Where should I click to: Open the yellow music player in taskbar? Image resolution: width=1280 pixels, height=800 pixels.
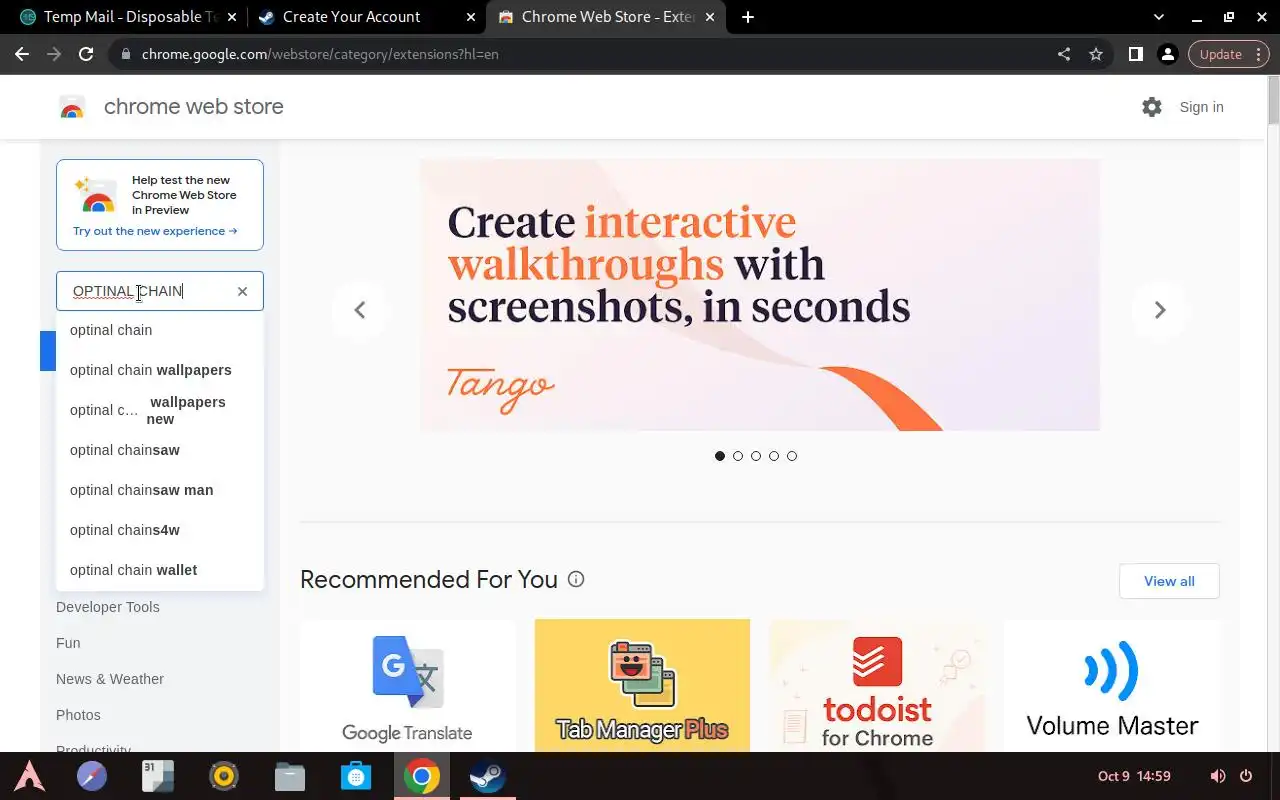[224, 776]
